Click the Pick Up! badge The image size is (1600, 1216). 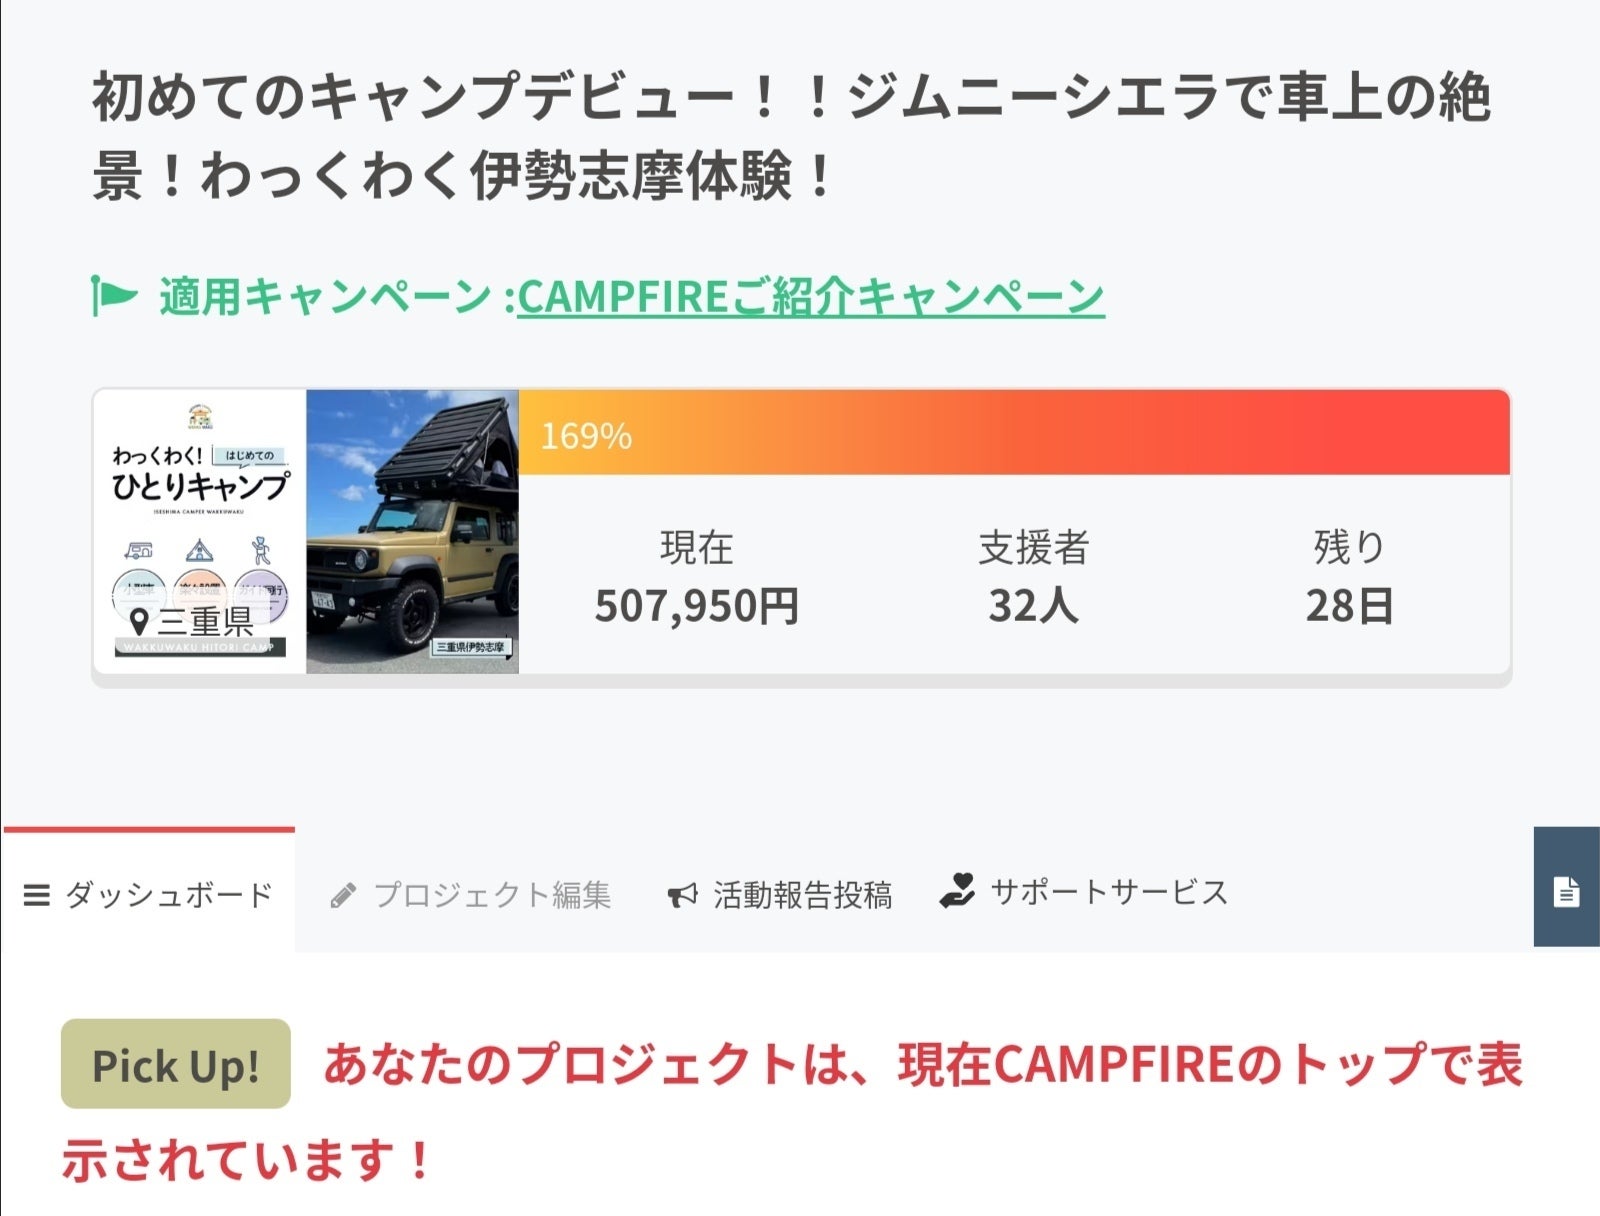pos(176,1064)
